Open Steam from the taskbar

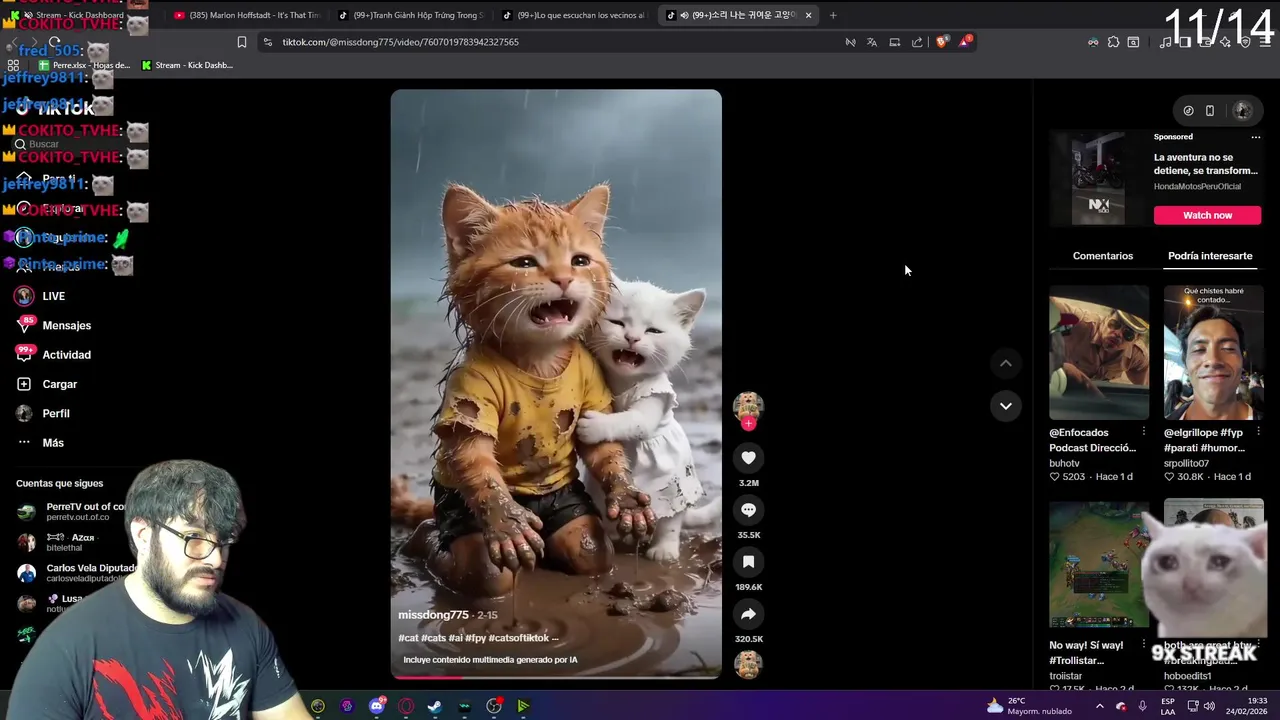pos(435,706)
